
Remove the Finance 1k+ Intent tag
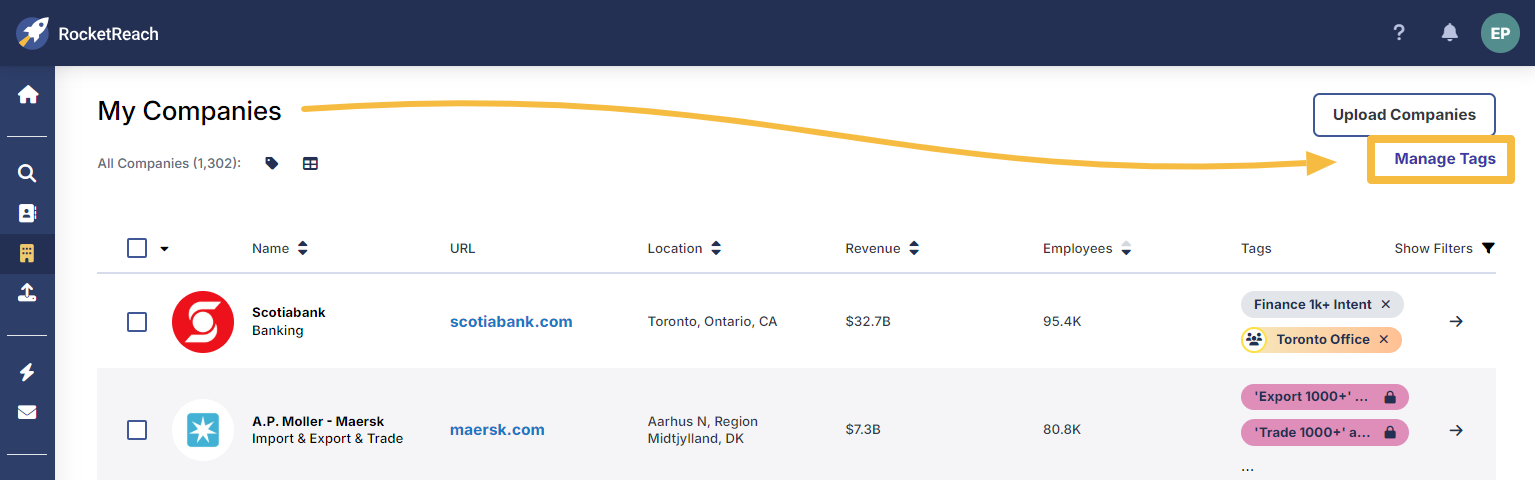click(1385, 304)
